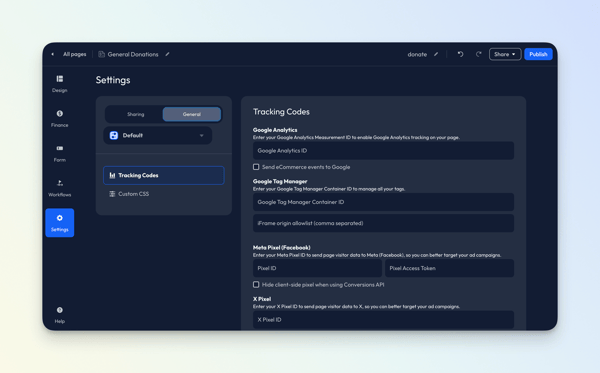The width and height of the screenshot is (600, 373).
Task: Click the Meta Pixel (Facebook) label
Action: (x=282, y=248)
